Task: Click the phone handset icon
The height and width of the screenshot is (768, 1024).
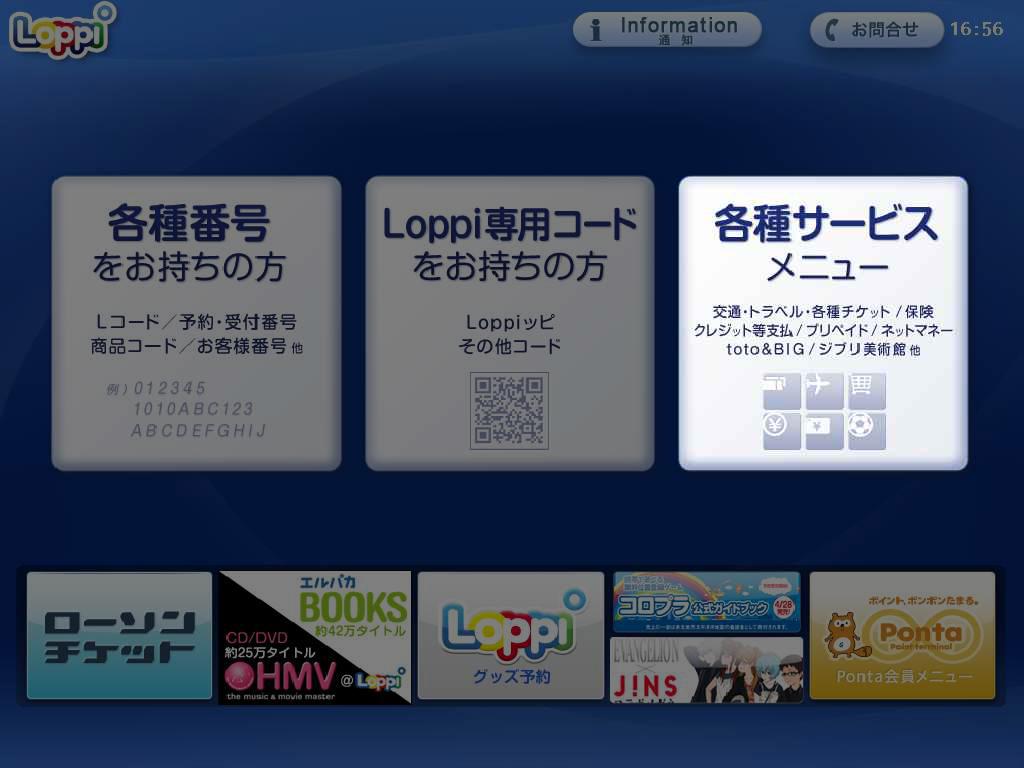Action: 831,30
